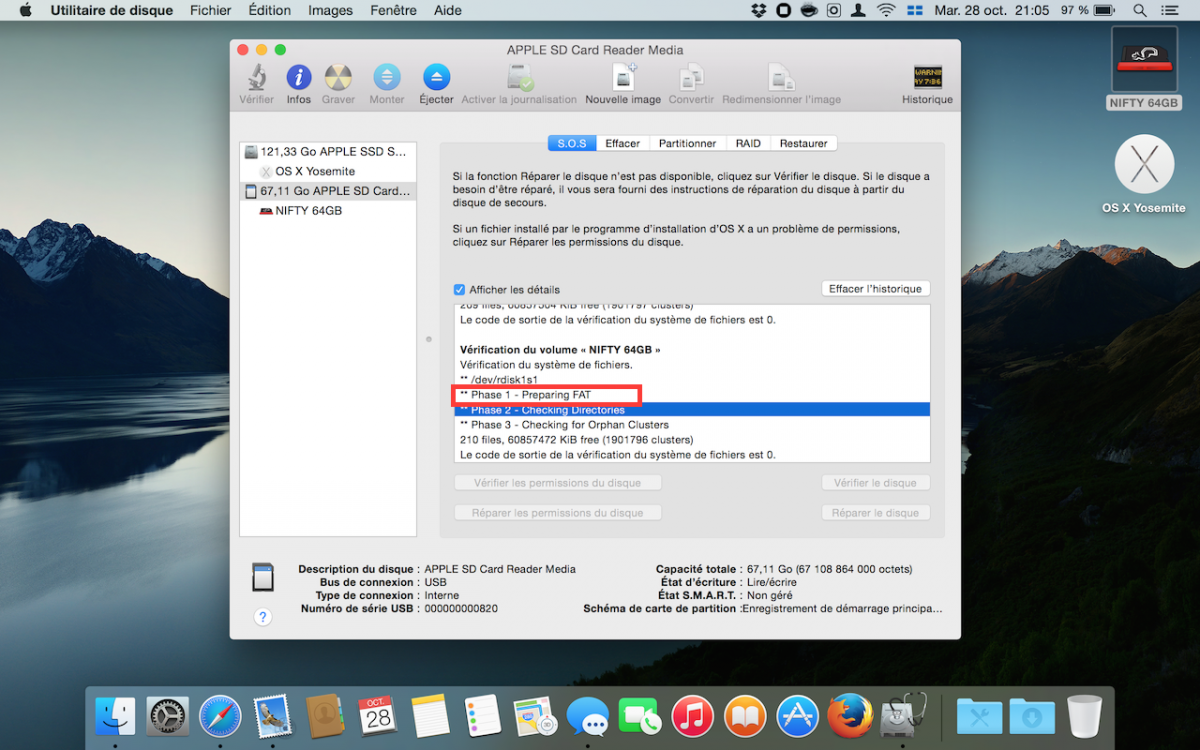Switch to the Restaurer tab
The image size is (1200, 750).
(804, 143)
